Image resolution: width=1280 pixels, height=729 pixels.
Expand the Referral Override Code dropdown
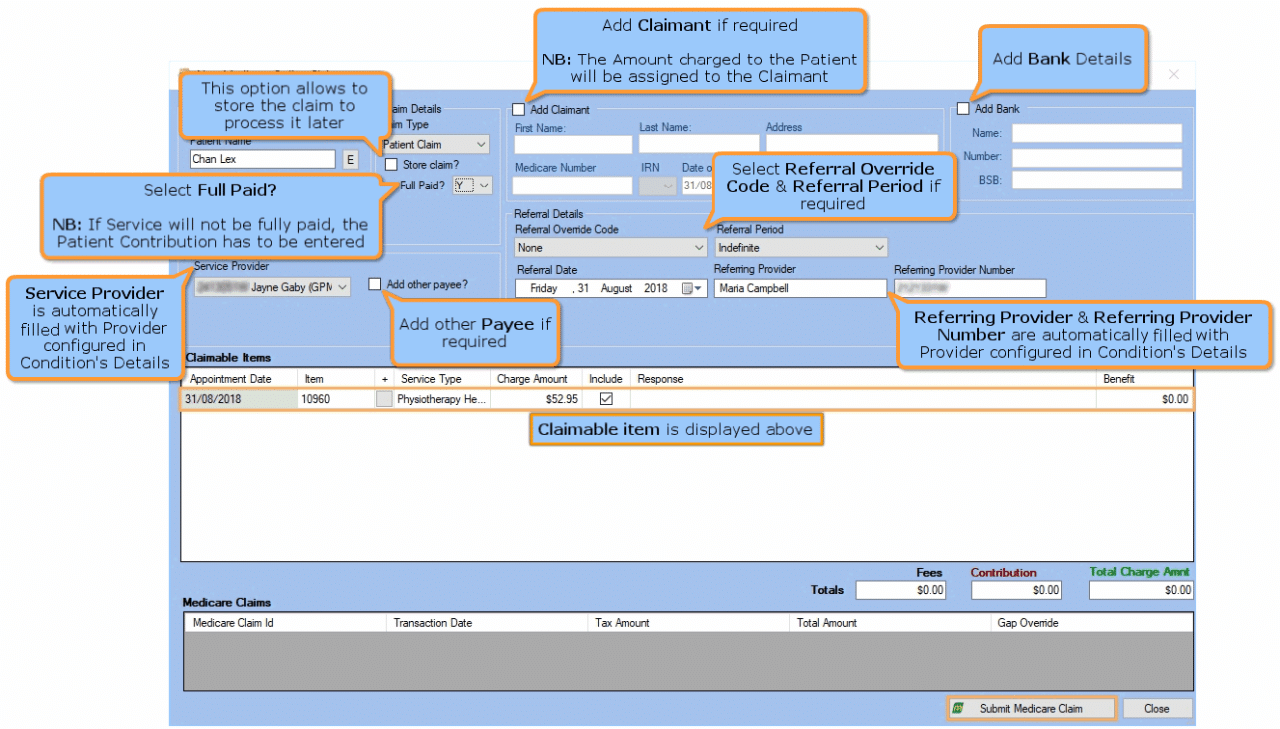(x=611, y=247)
